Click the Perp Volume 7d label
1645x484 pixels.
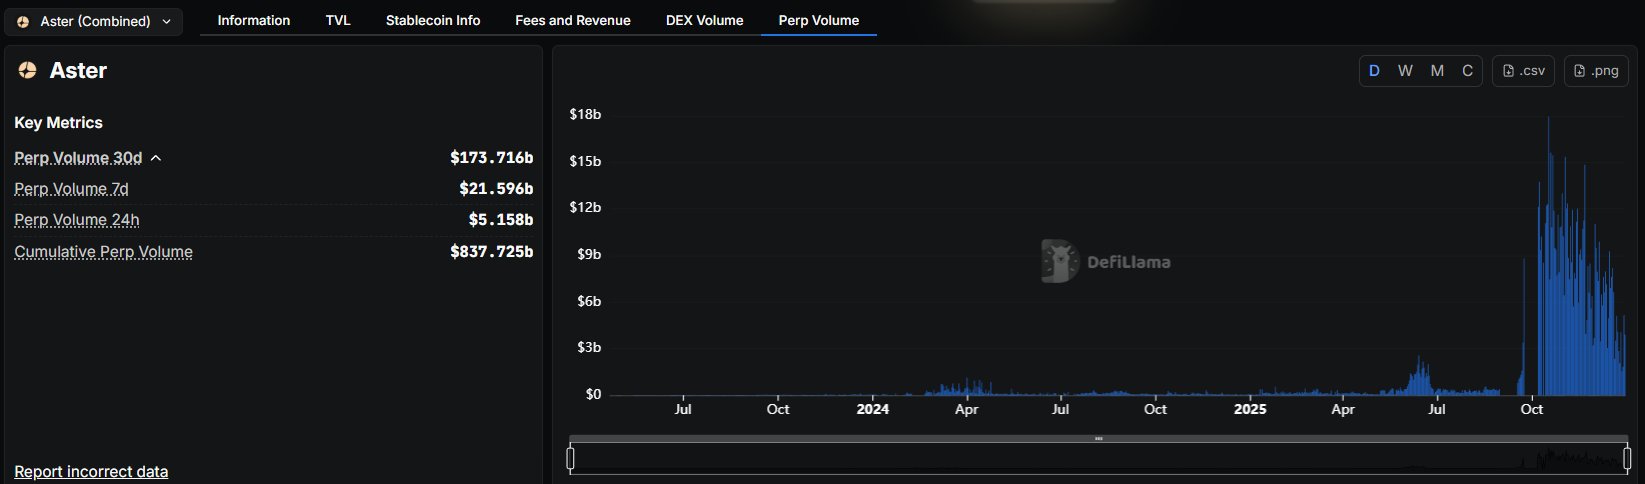[71, 189]
